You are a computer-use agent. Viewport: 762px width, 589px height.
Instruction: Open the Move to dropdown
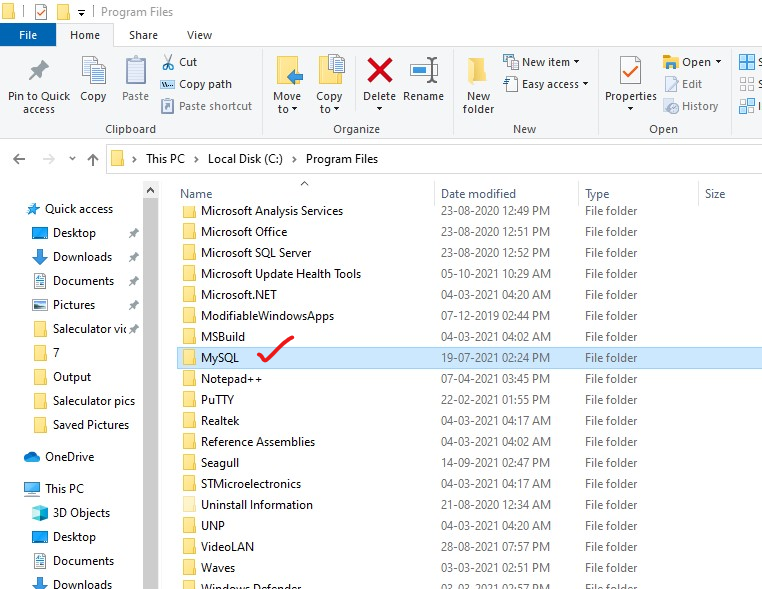point(287,86)
